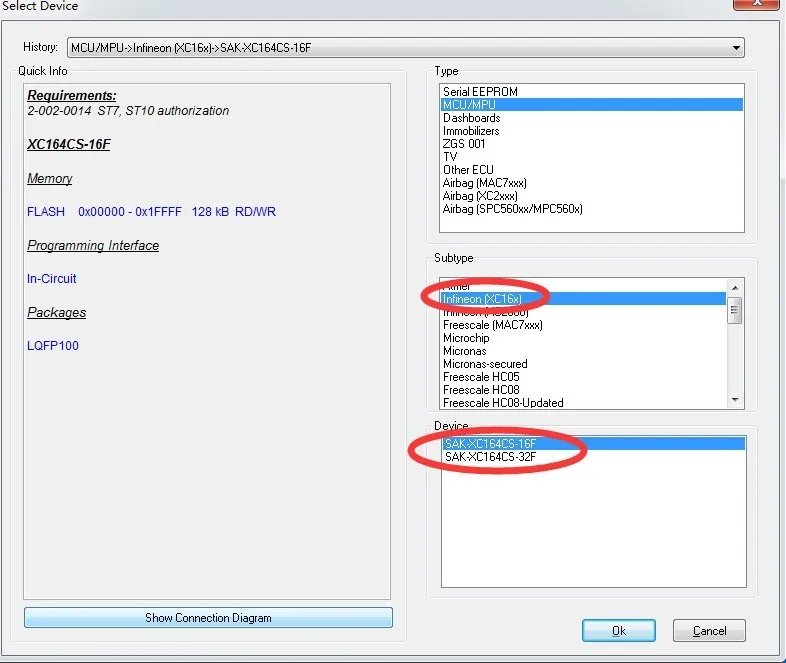Select Airbag (MAC7xxx) type

pyautogui.click(x=592, y=183)
